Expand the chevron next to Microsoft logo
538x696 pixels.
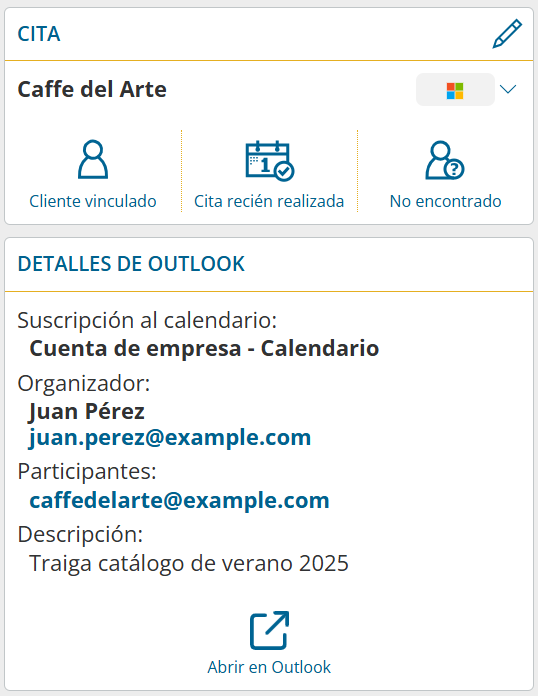[x=508, y=89]
